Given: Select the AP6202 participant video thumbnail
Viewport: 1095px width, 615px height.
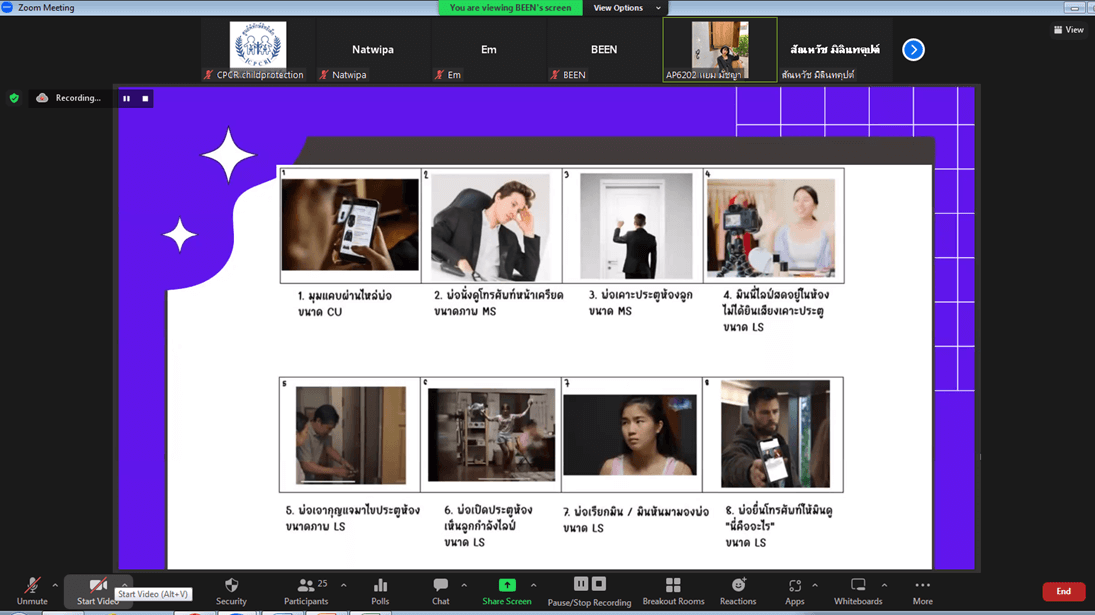Looking at the screenshot, I should coord(719,49).
